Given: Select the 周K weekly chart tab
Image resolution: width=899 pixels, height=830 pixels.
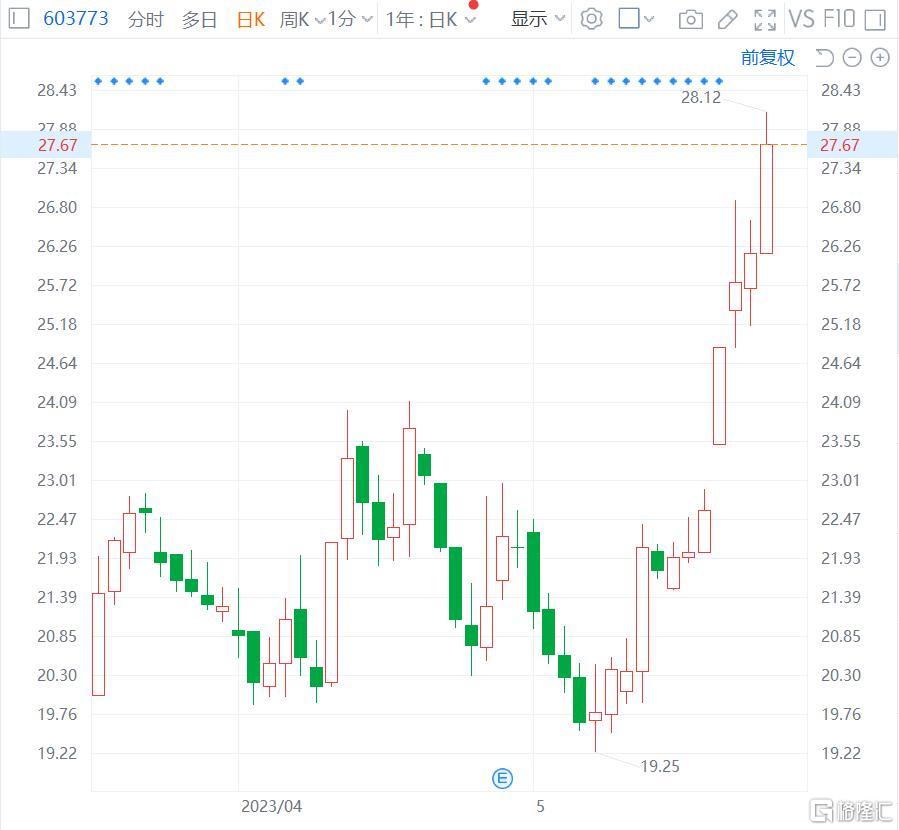Looking at the screenshot, I should (296, 19).
